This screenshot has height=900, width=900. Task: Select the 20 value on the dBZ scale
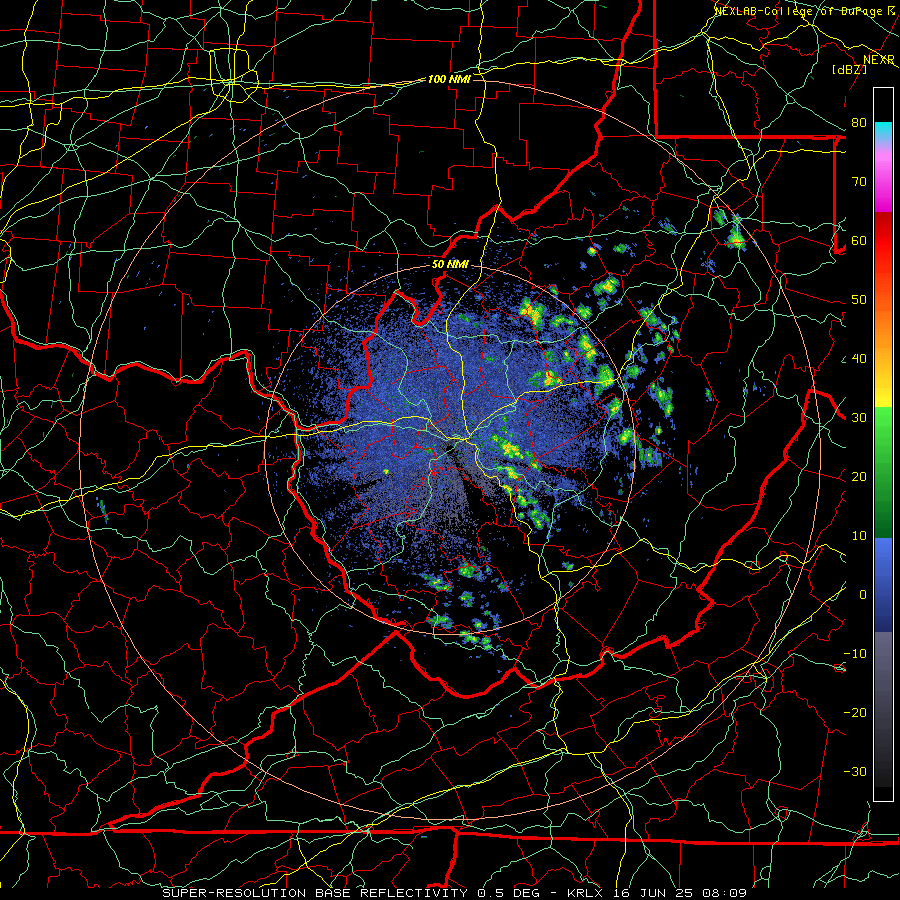859,476
